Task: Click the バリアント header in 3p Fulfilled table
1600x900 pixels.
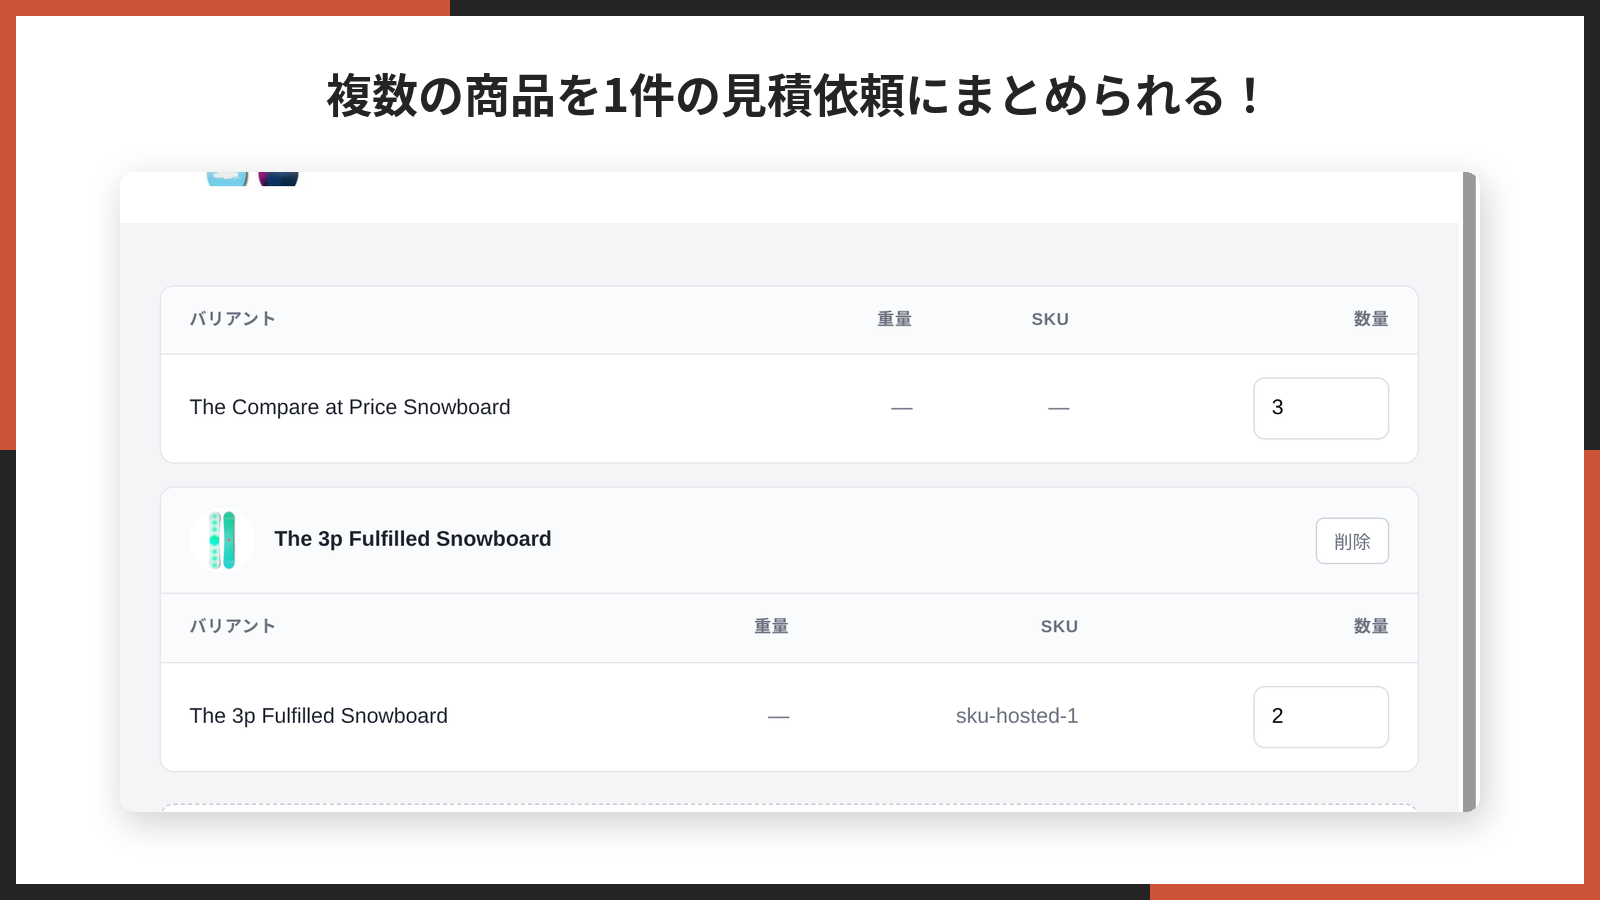Action: 233,626
